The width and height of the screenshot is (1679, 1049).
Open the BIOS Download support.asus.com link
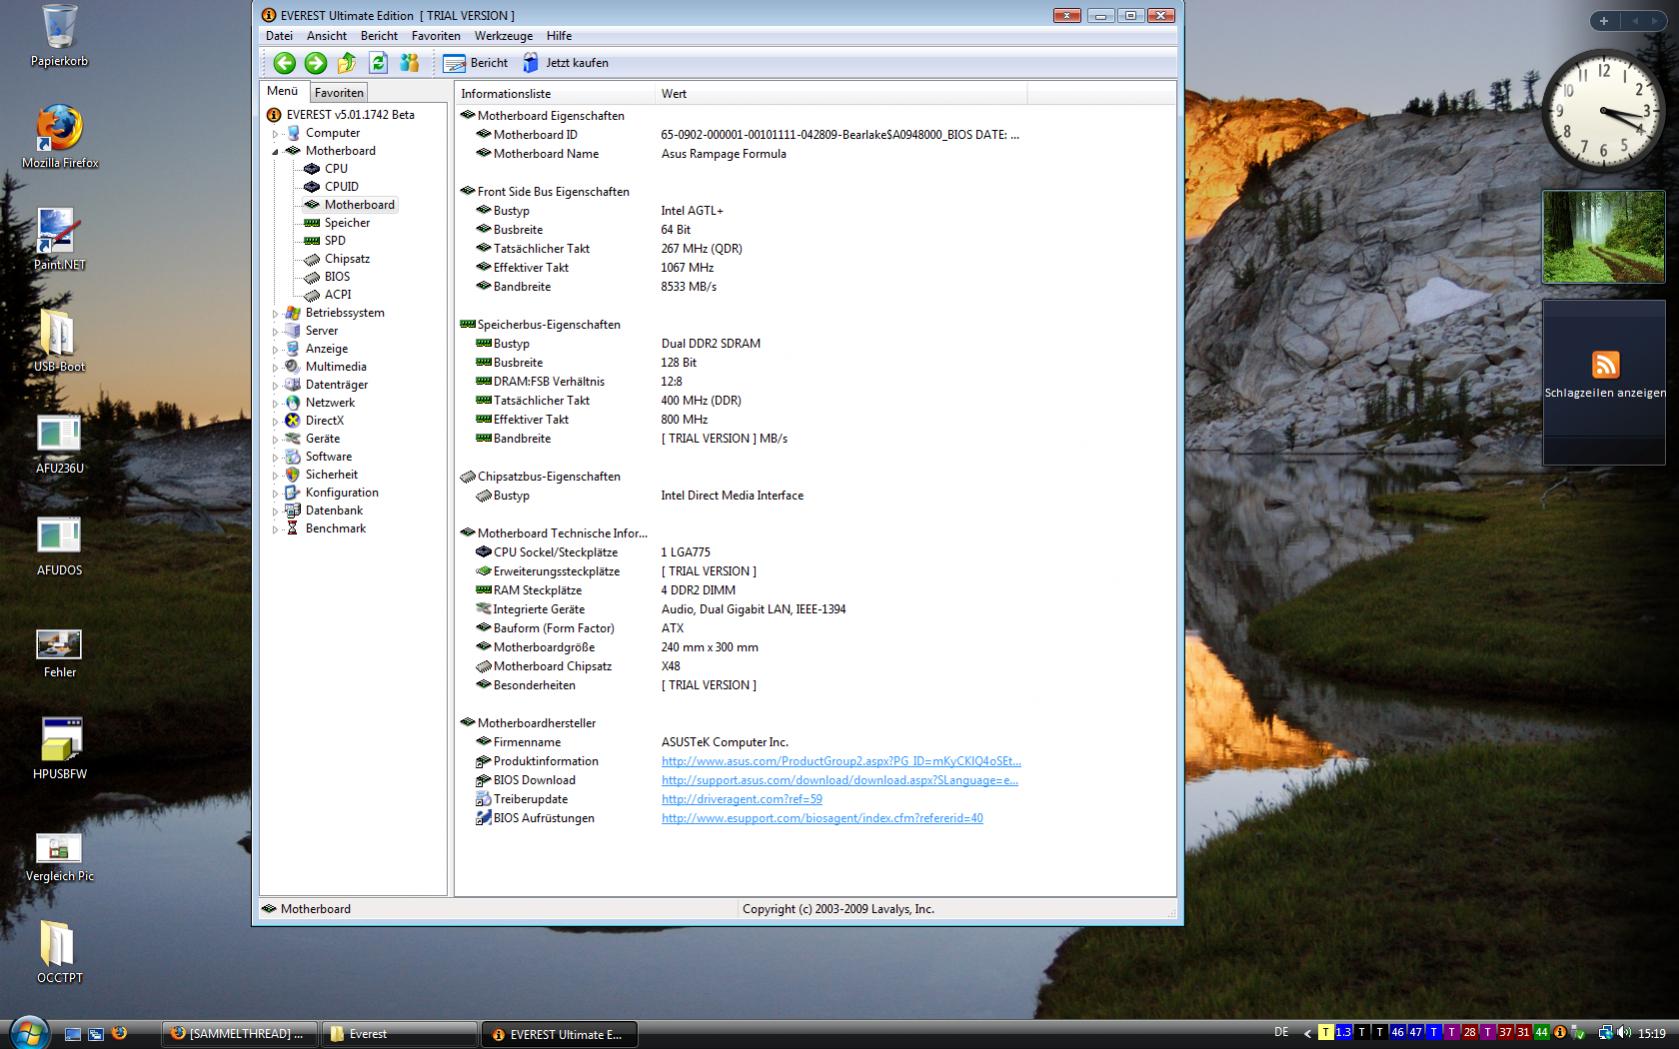(x=840, y=780)
